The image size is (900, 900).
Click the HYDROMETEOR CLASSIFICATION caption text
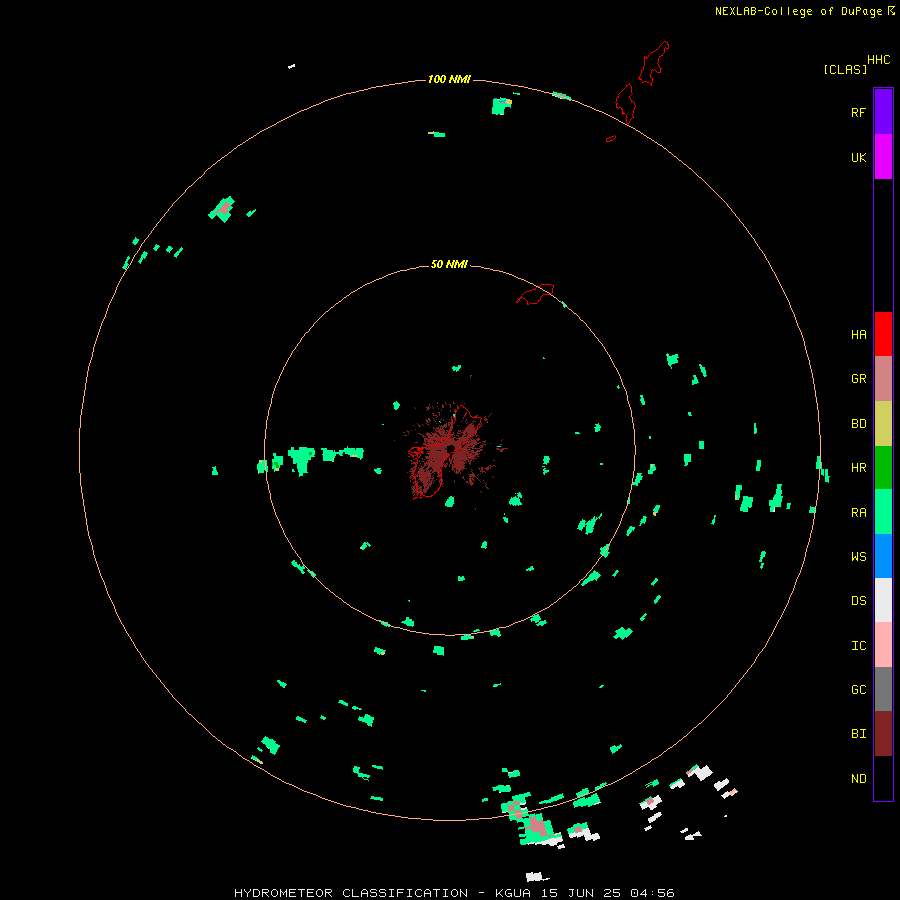click(351, 893)
